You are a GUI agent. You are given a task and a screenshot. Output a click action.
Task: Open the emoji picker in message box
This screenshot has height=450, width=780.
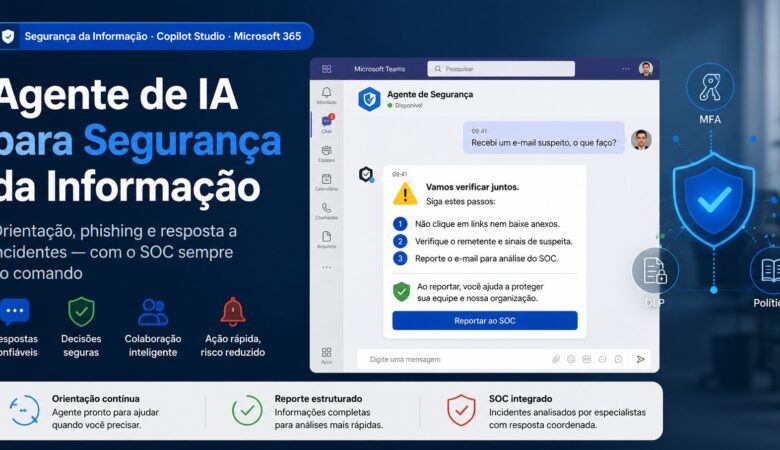[571, 359]
